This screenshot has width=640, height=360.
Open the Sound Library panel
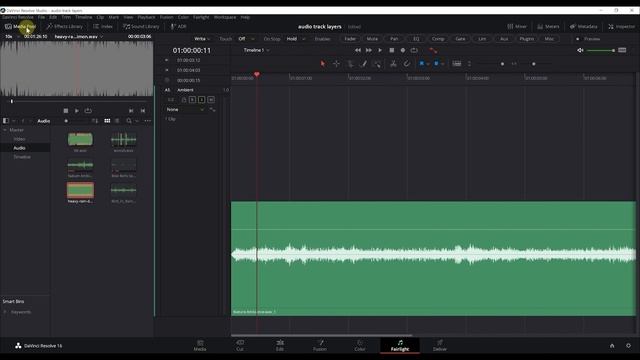(x=141, y=27)
